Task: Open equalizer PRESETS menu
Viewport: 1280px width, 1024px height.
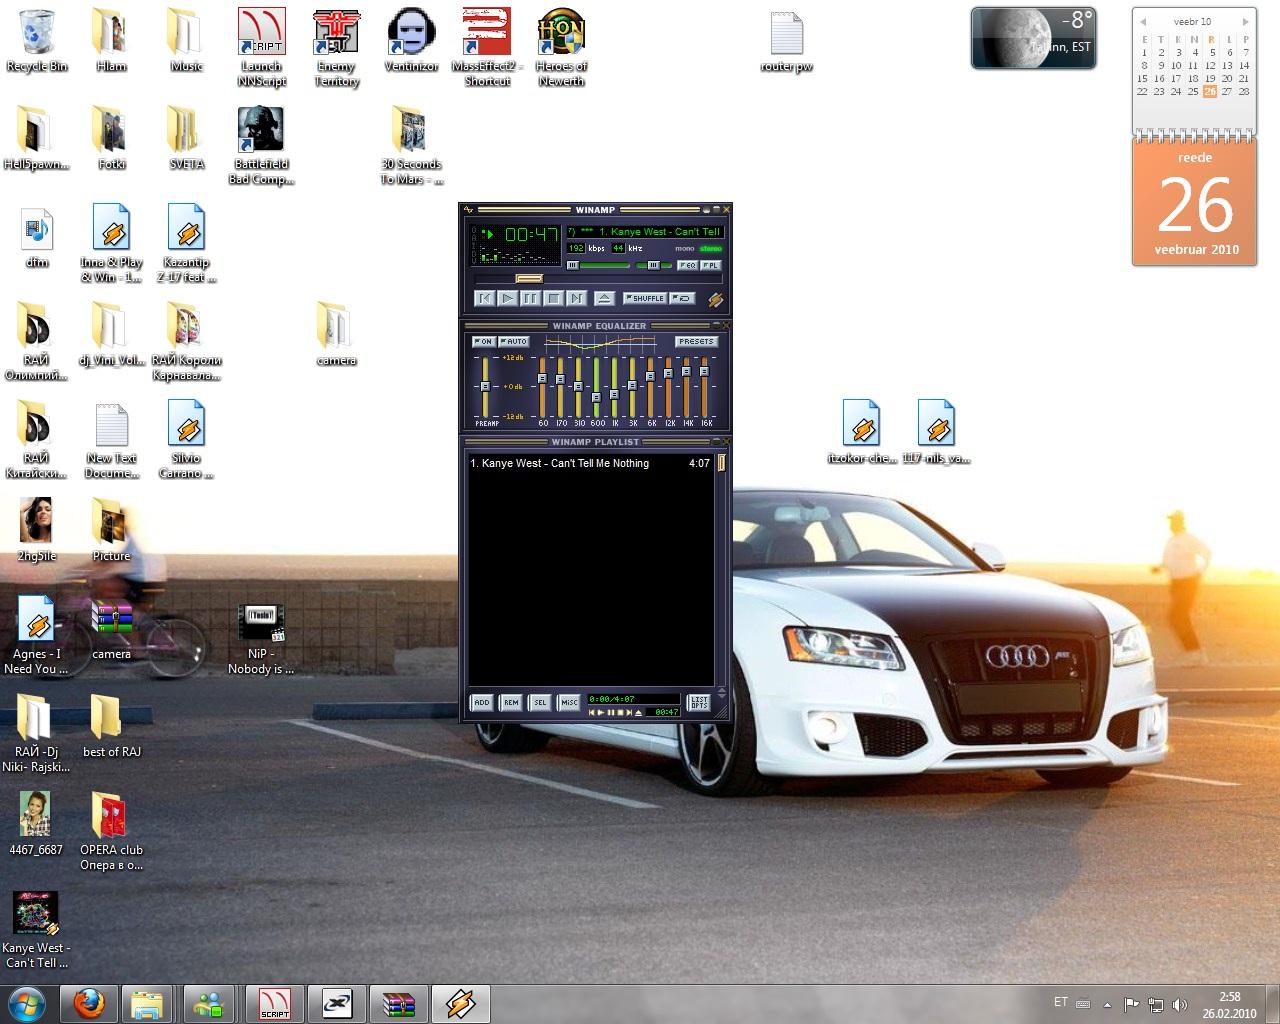Action: (x=696, y=341)
